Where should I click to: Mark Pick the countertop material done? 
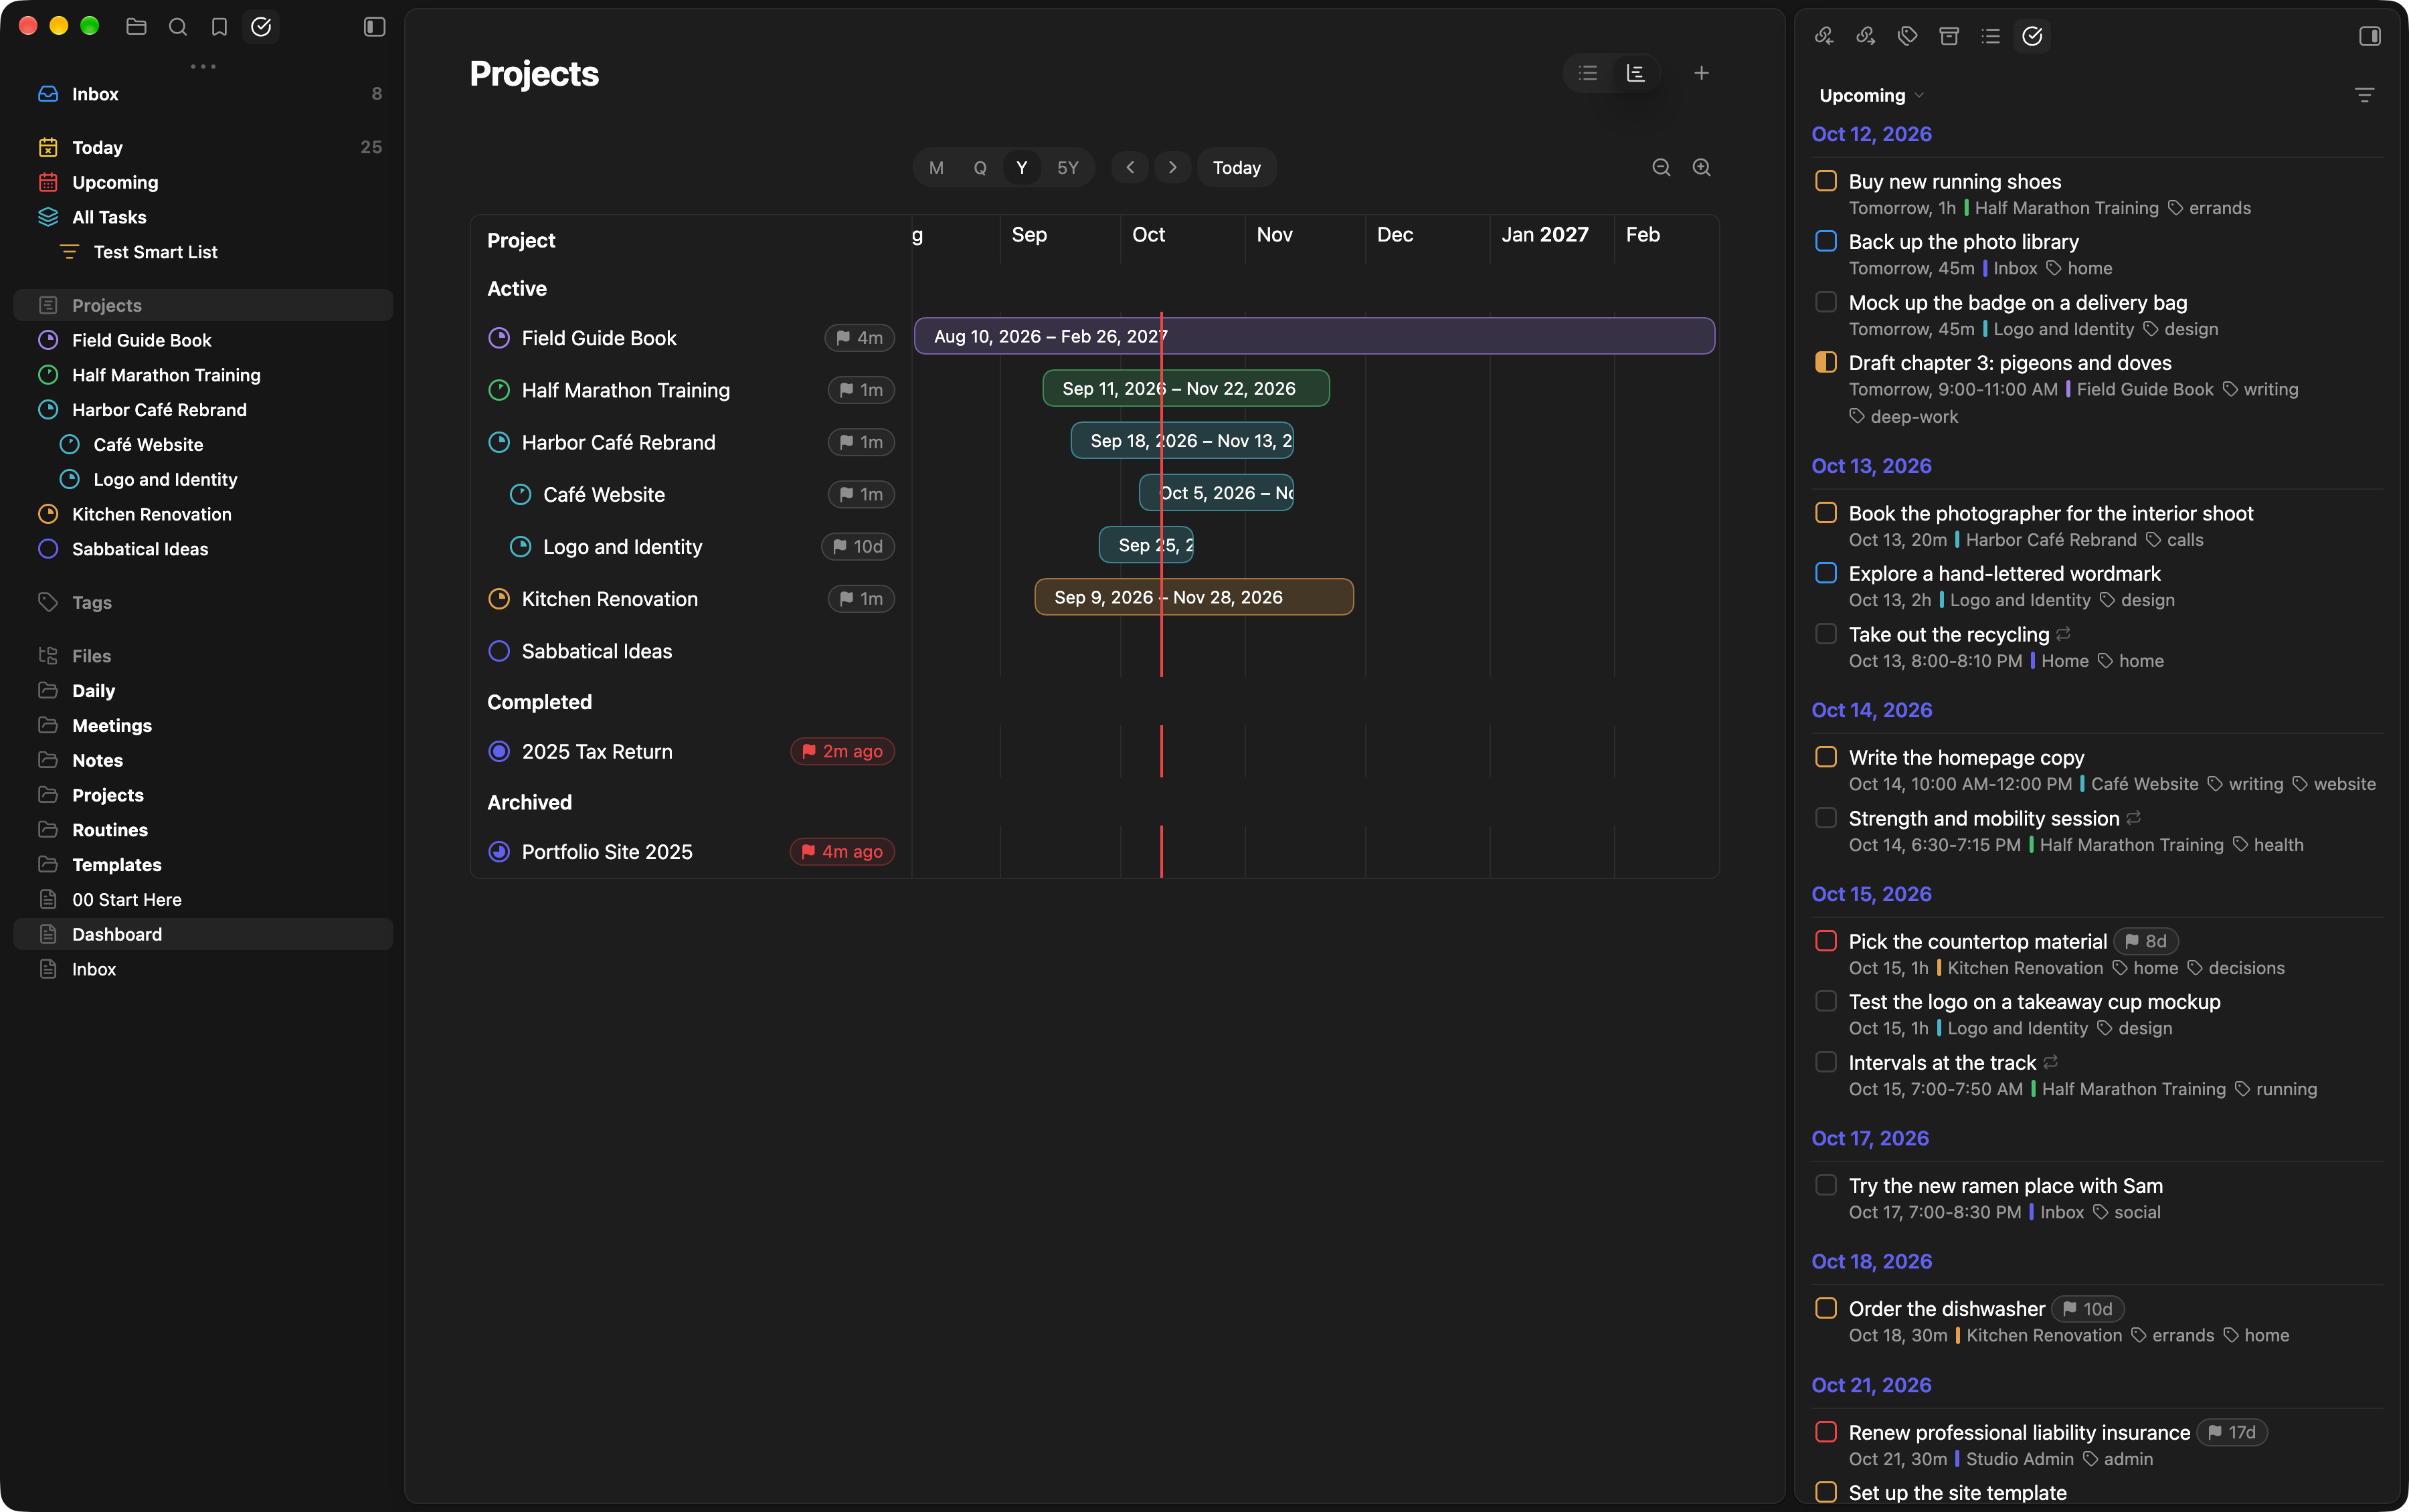pyautogui.click(x=1826, y=941)
